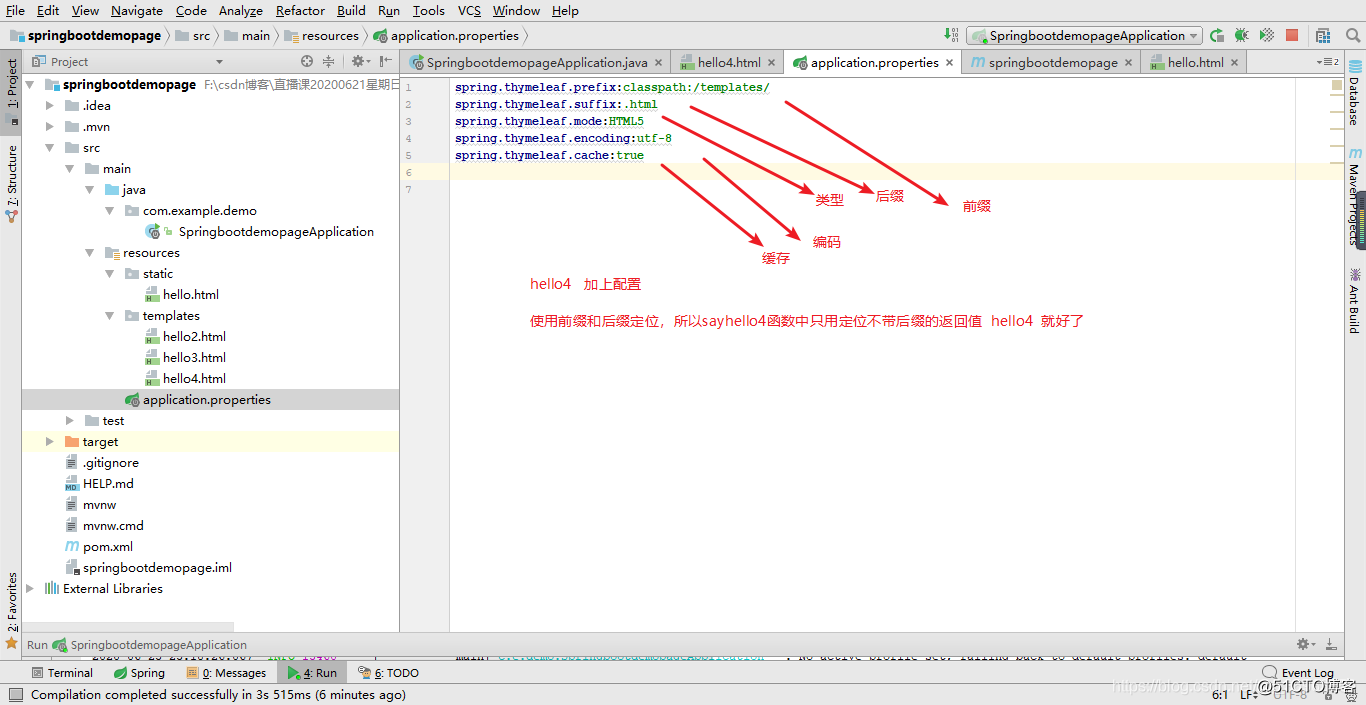Close the SpringbootdemopageApplication.java tab
The height and width of the screenshot is (705, 1366).
pos(658,62)
